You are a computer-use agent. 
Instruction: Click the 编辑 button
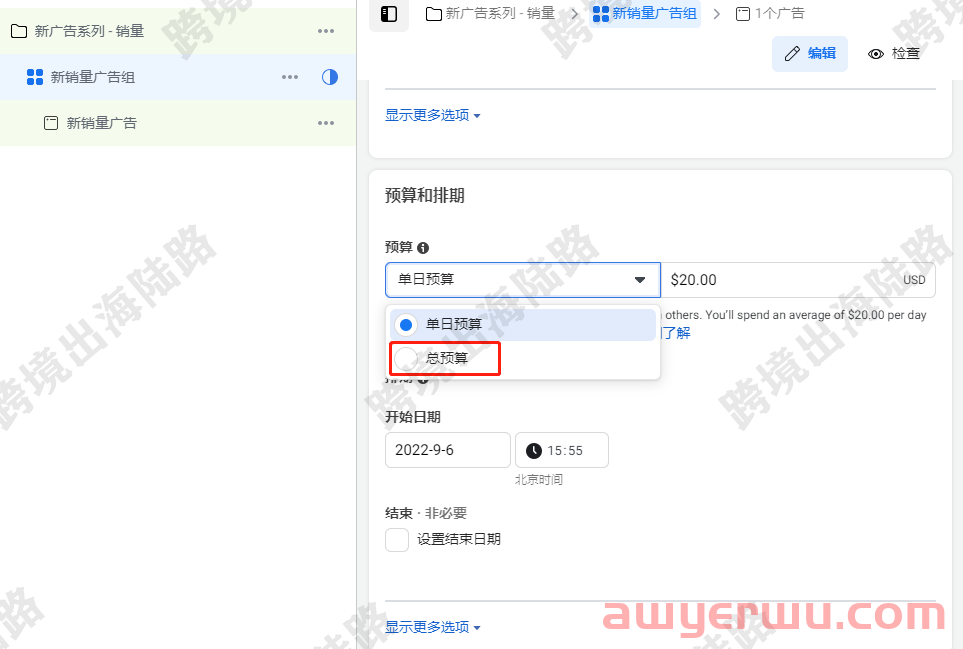point(809,53)
